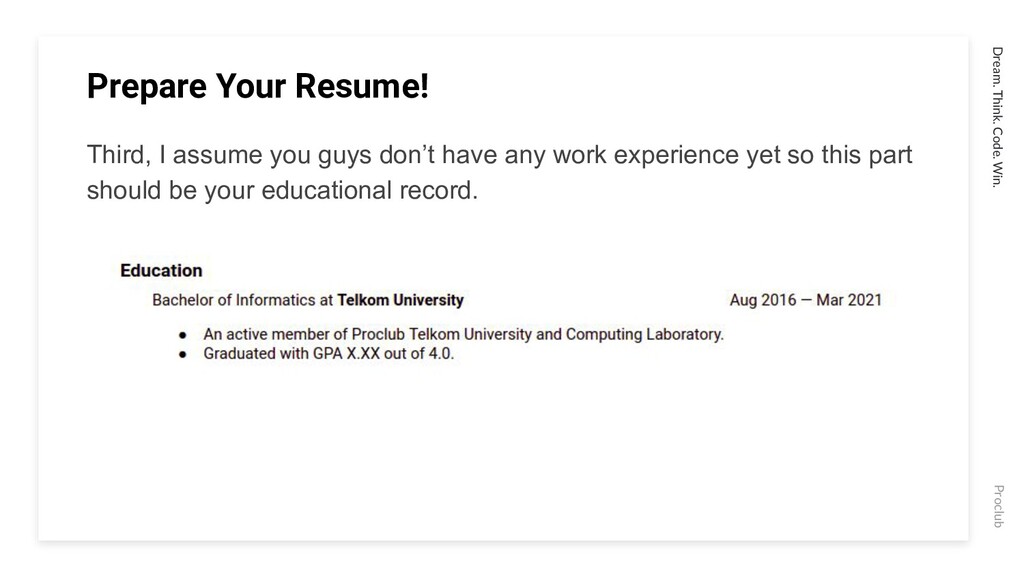This screenshot has height=576, width=1024.
Task: Click 'out of 4.0' in the GPA line
Action: [x=419, y=353]
